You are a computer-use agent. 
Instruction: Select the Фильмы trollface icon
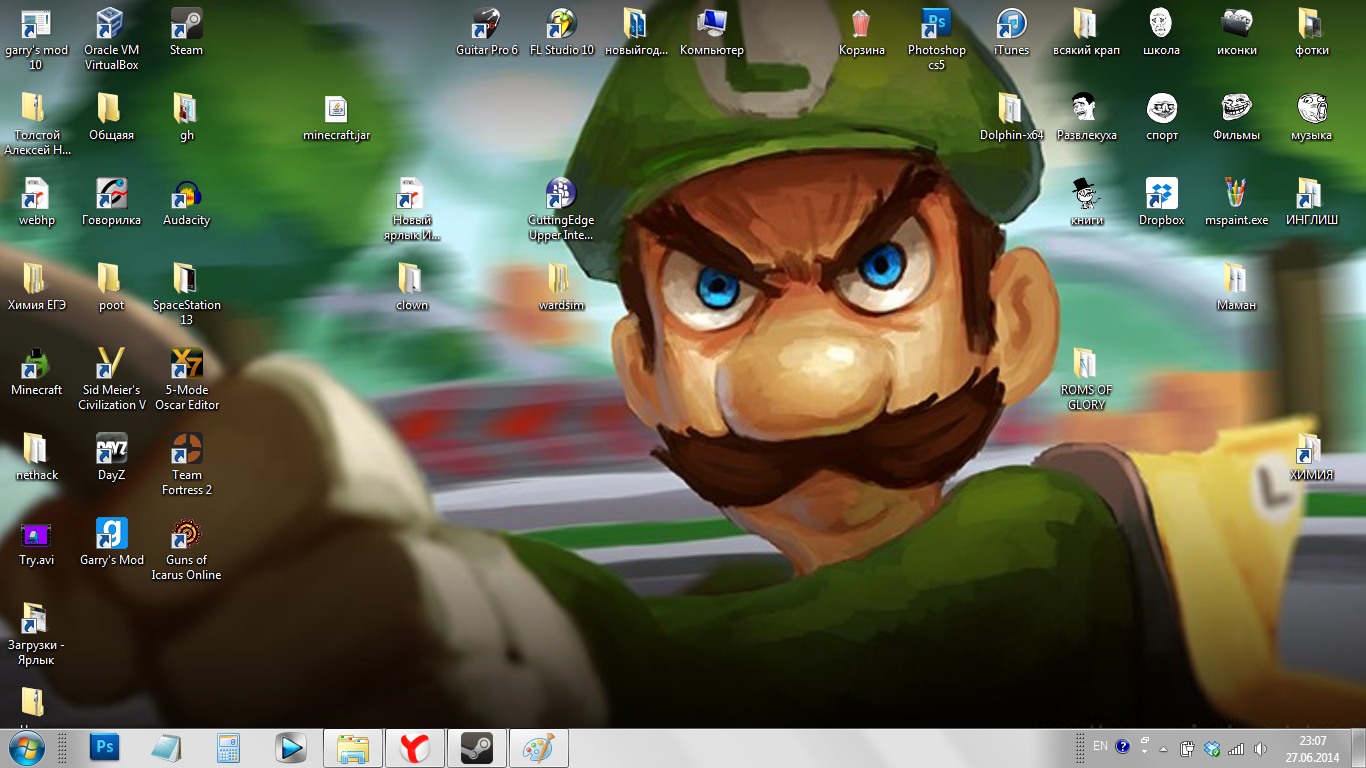(x=1236, y=117)
